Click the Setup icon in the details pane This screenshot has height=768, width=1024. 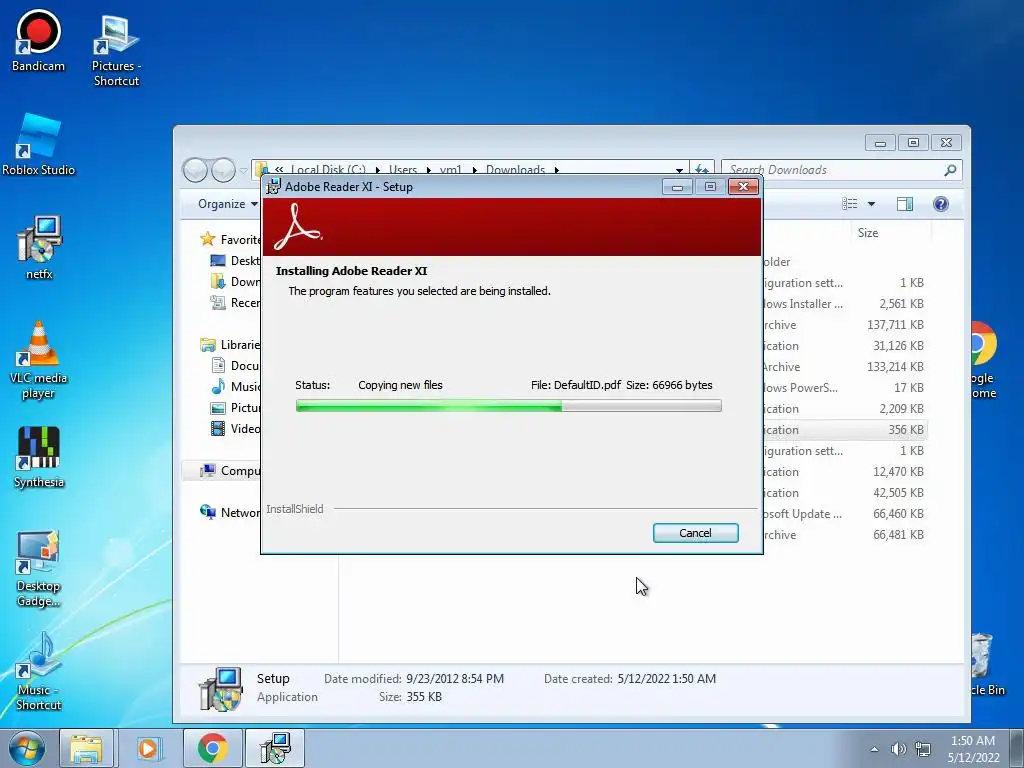tap(221, 688)
